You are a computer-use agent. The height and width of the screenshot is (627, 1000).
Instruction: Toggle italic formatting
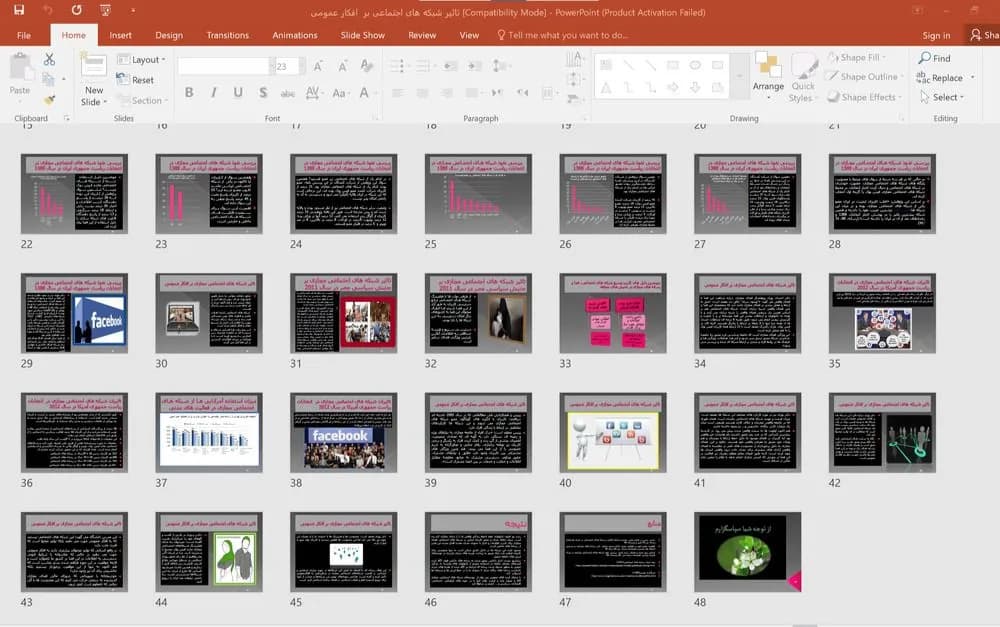[214, 92]
